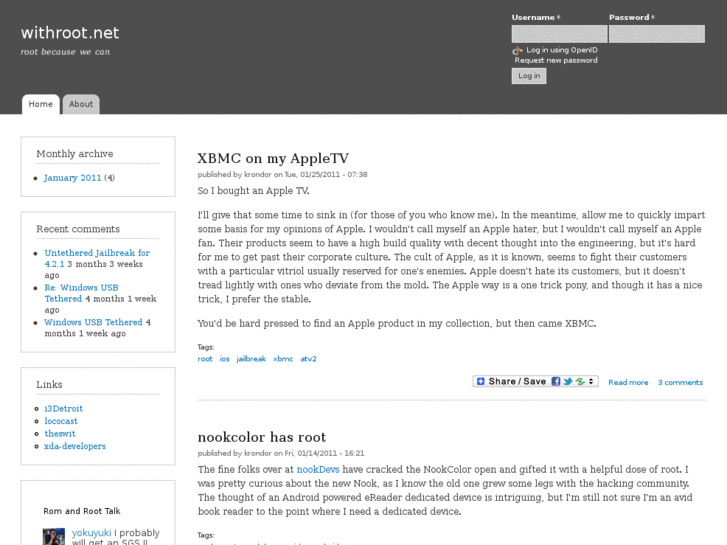Image resolution: width=727 pixels, height=545 pixels.
Task: Open yokuyuki's avatar thumbnail
Action: coord(54,537)
